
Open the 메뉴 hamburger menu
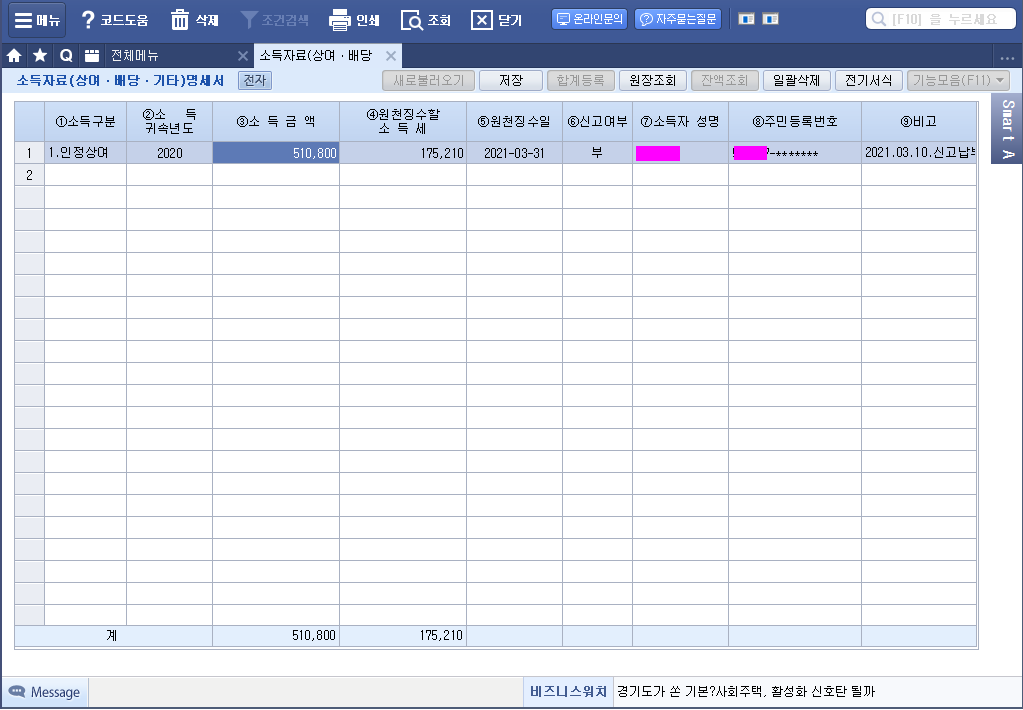pyautogui.click(x=37, y=20)
